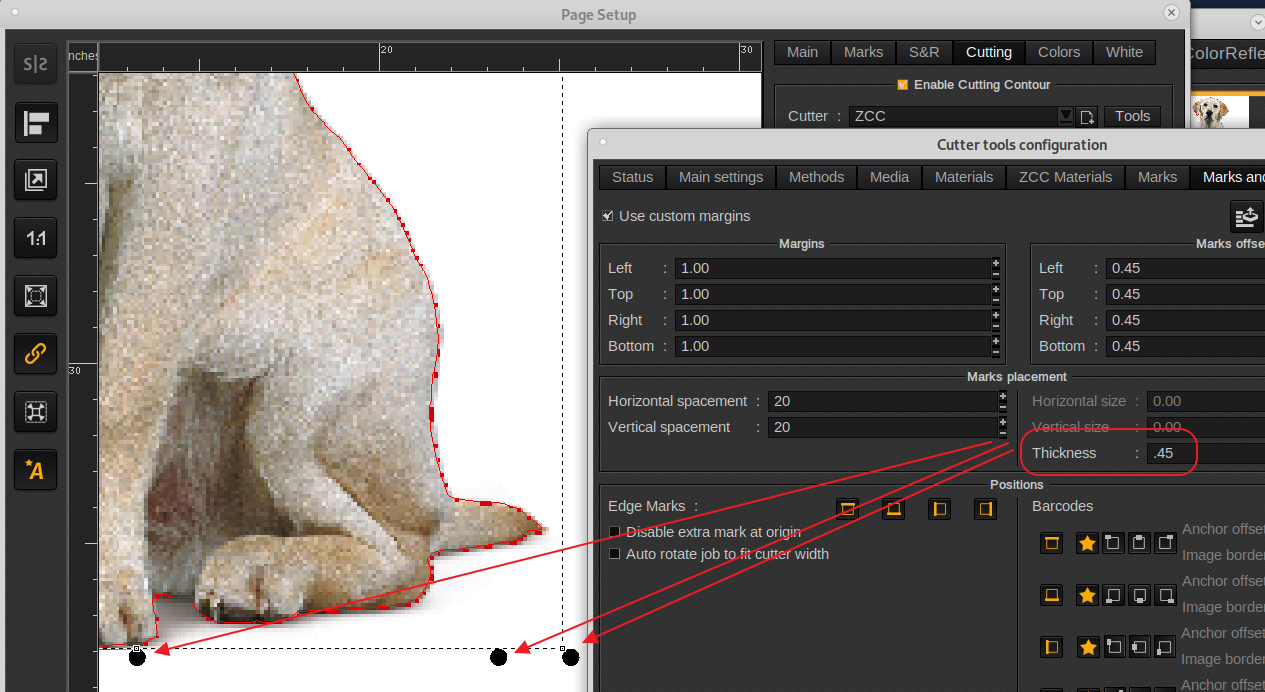Click the S|S mirror icon in sidebar
The height and width of the screenshot is (692, 1265).
click(36, 64)
